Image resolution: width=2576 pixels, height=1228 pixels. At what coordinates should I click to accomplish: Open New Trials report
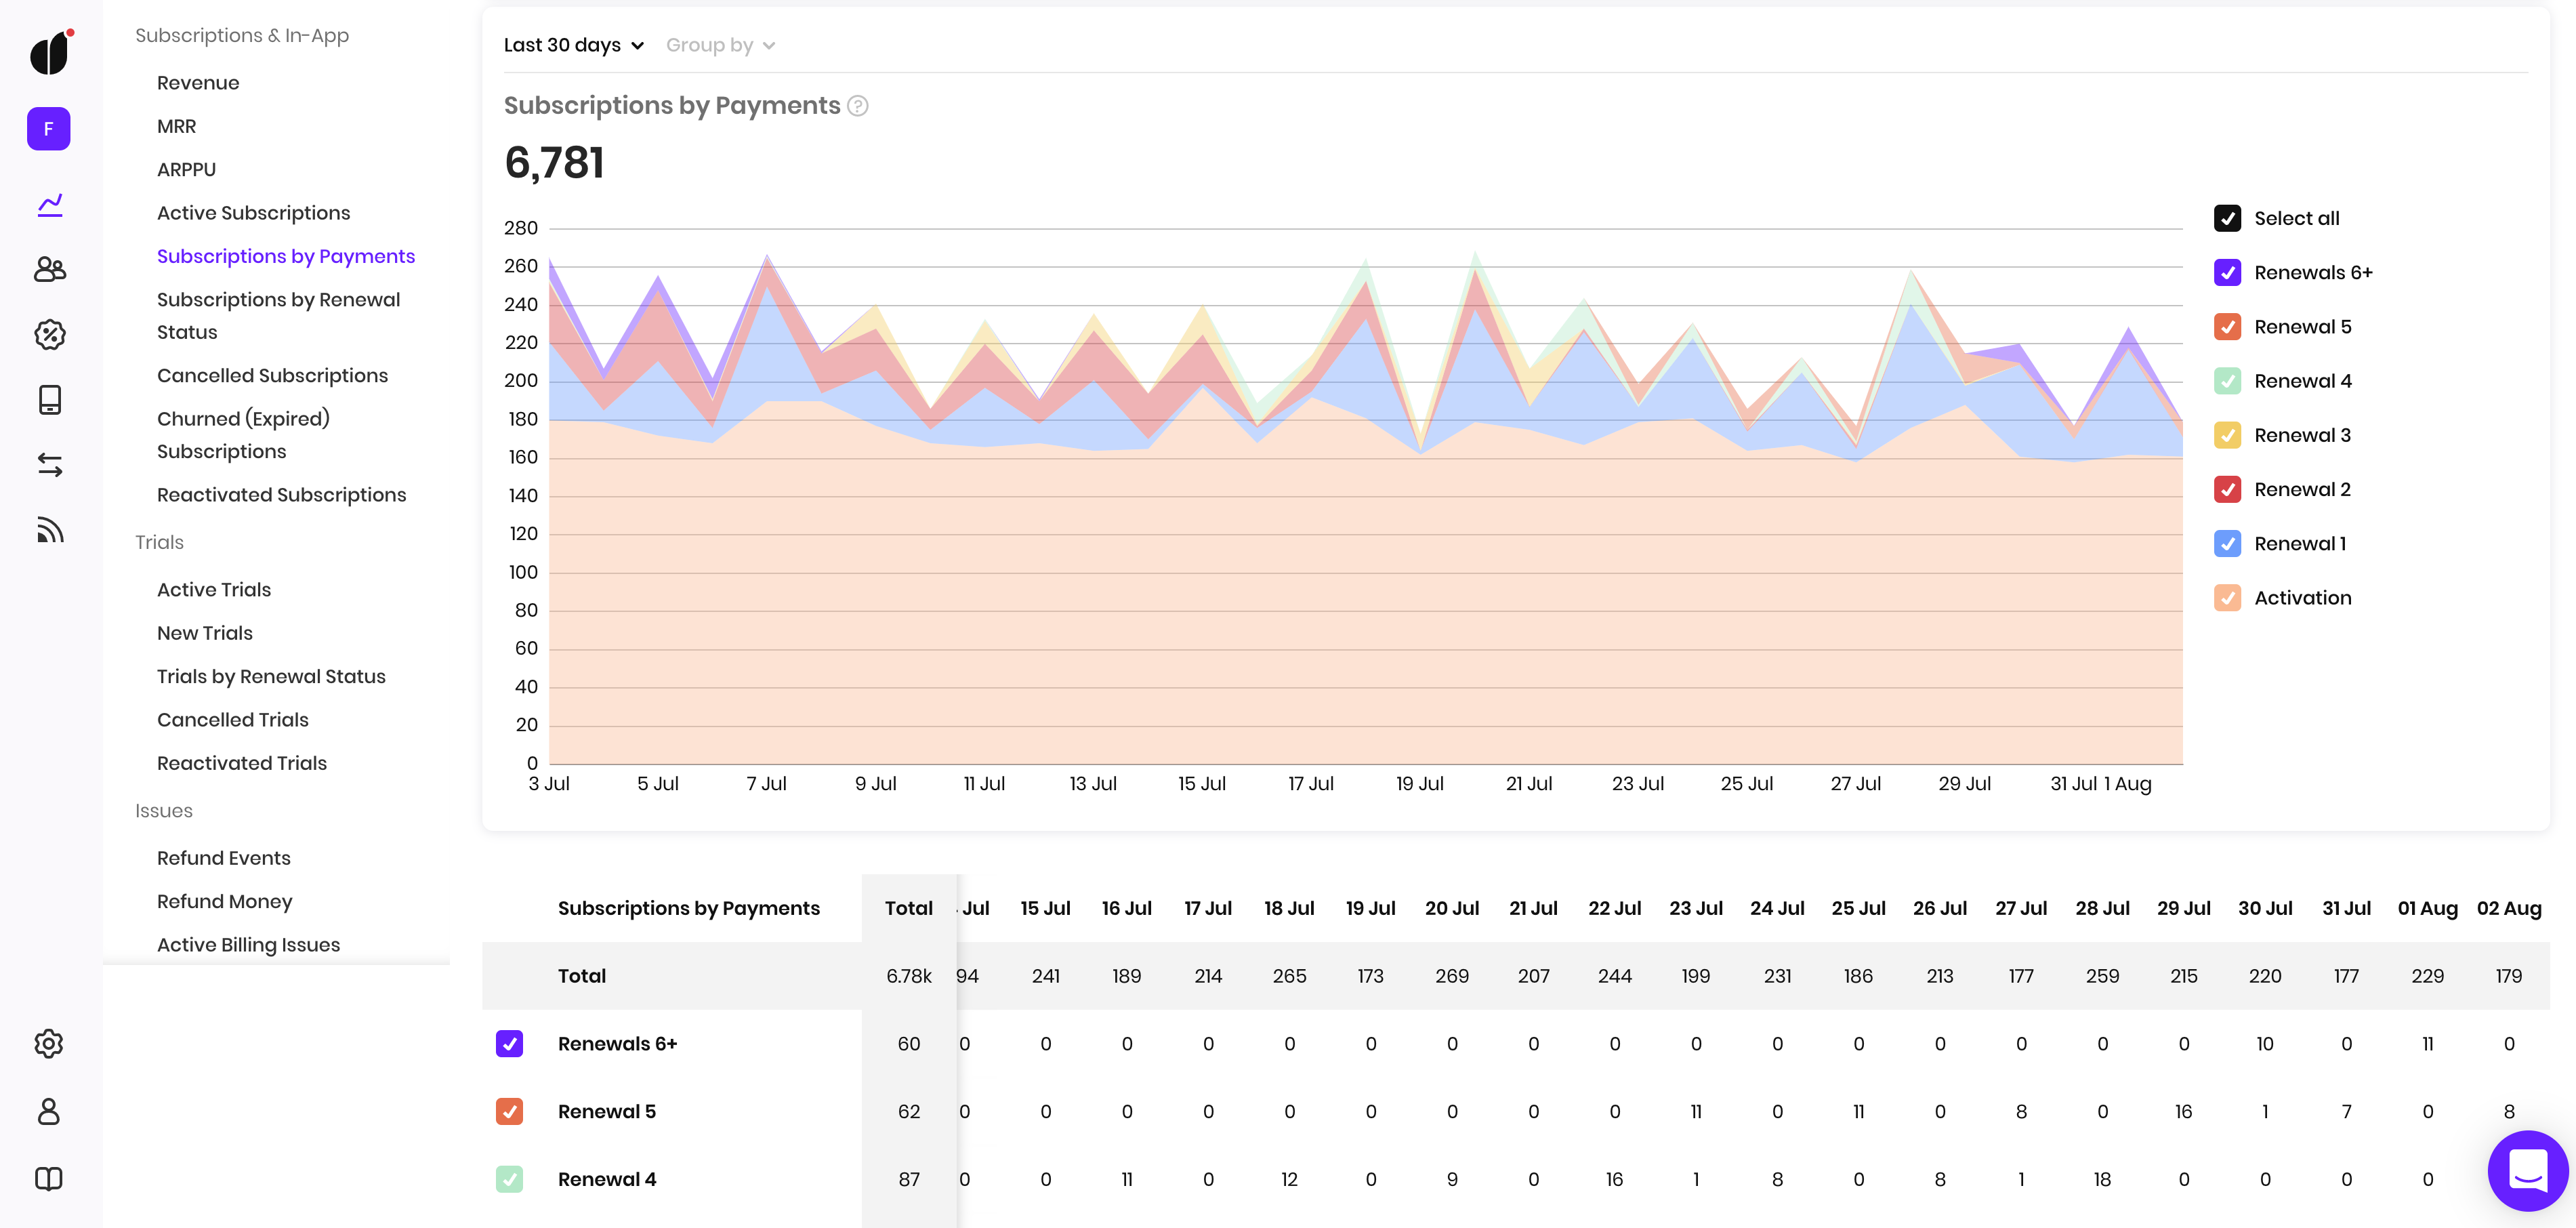(x=204, y=633)
